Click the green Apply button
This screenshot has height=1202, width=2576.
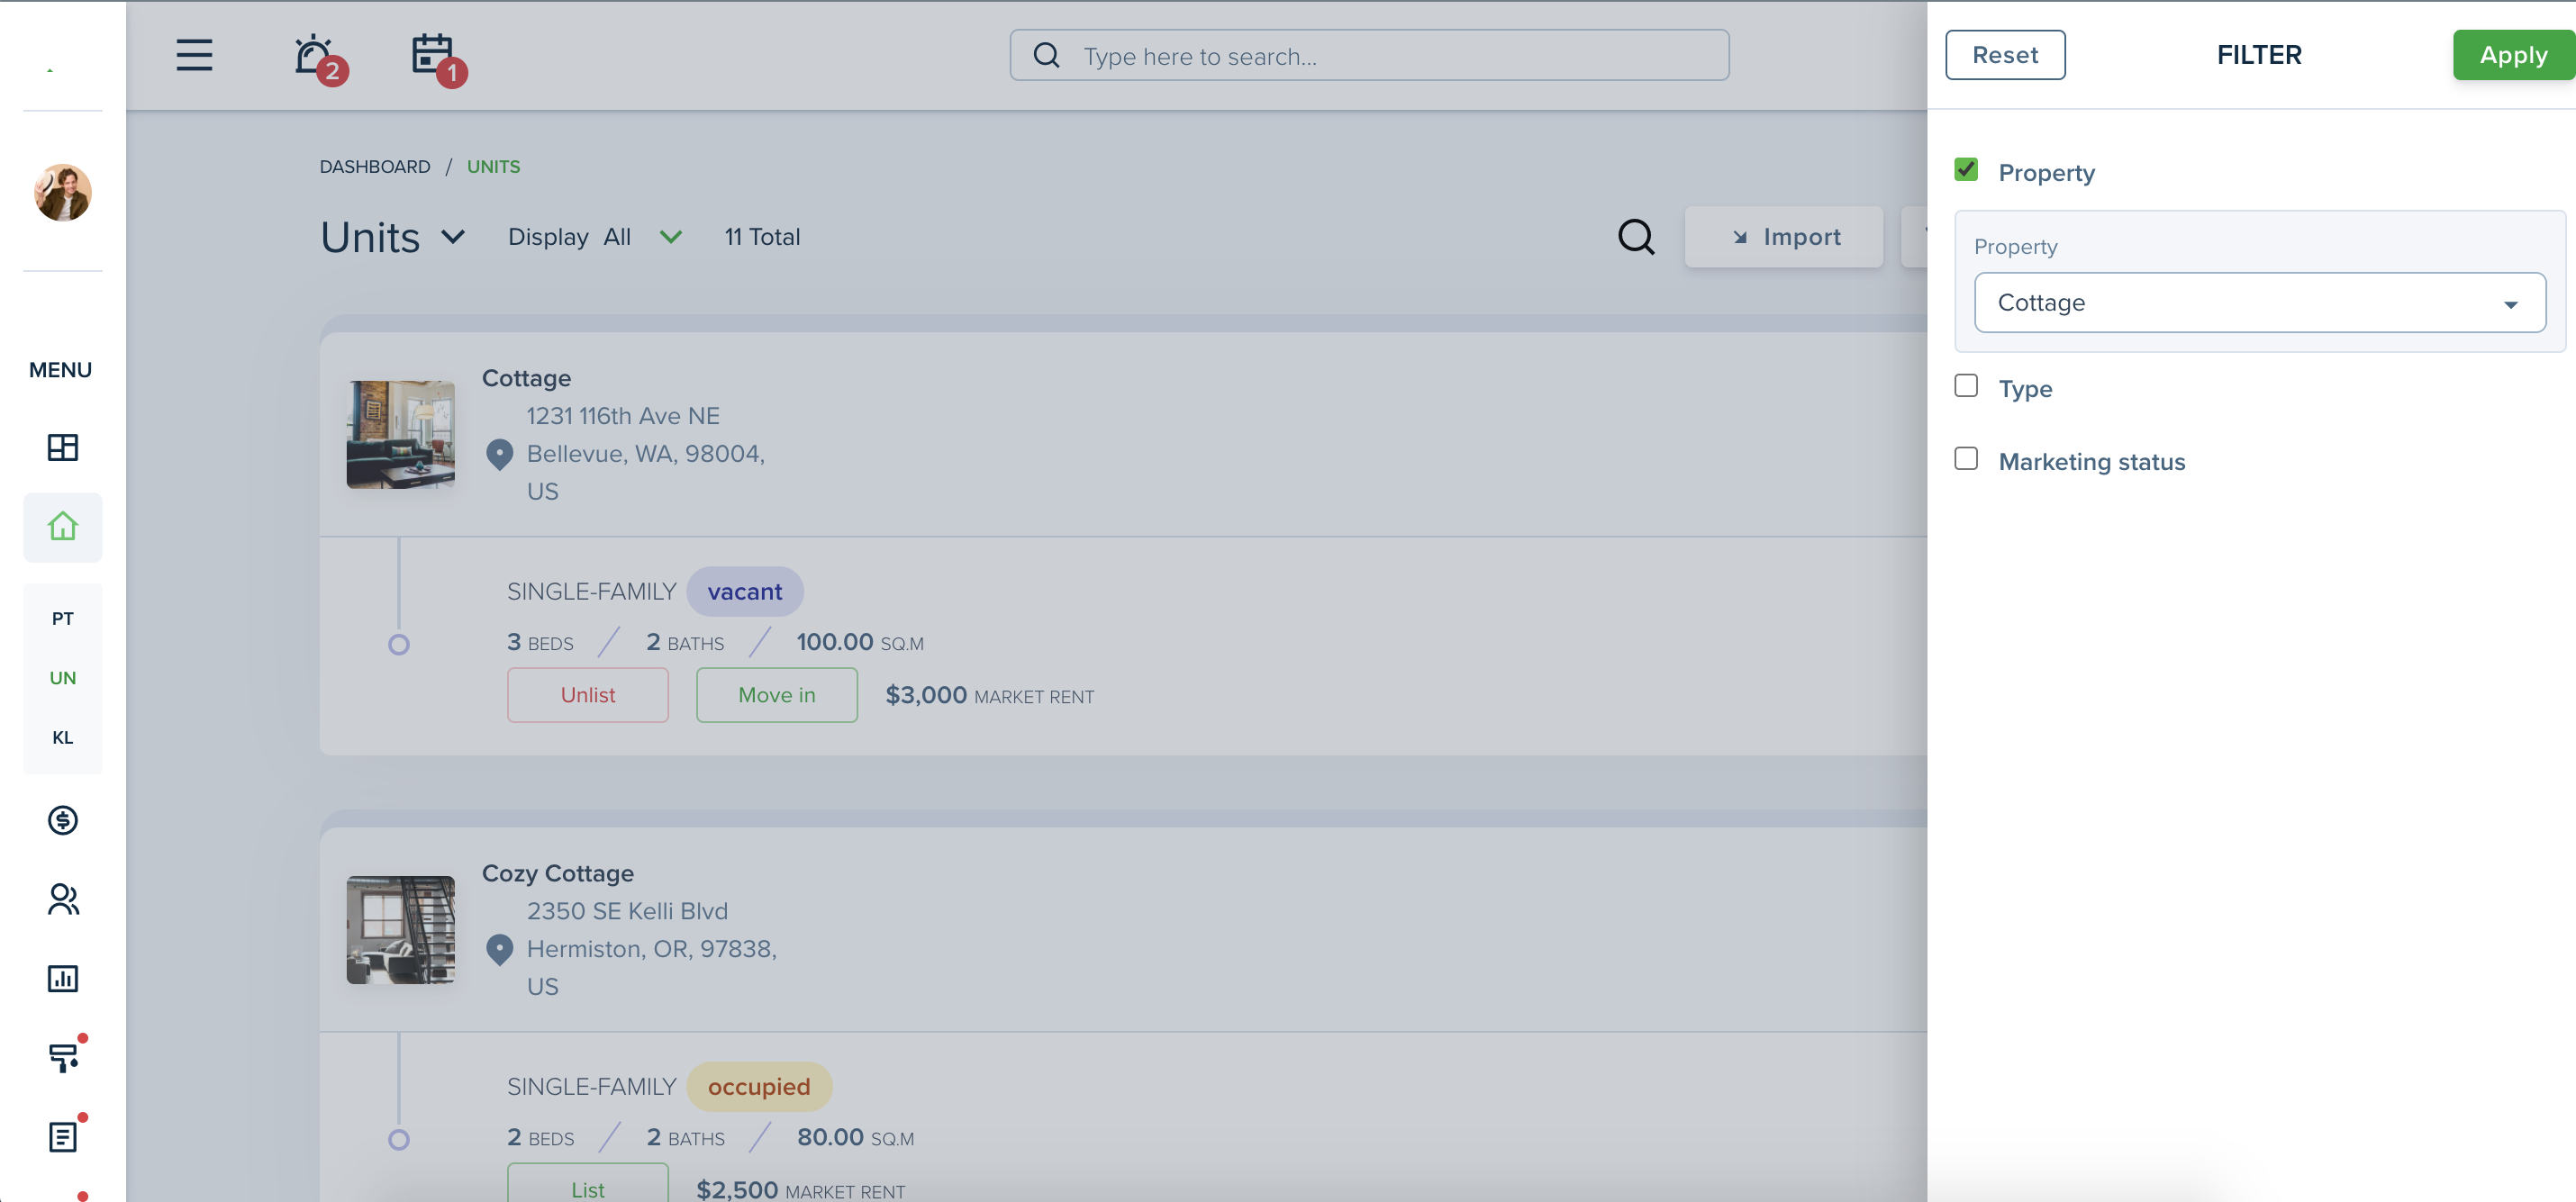[x=2513, y=55]
